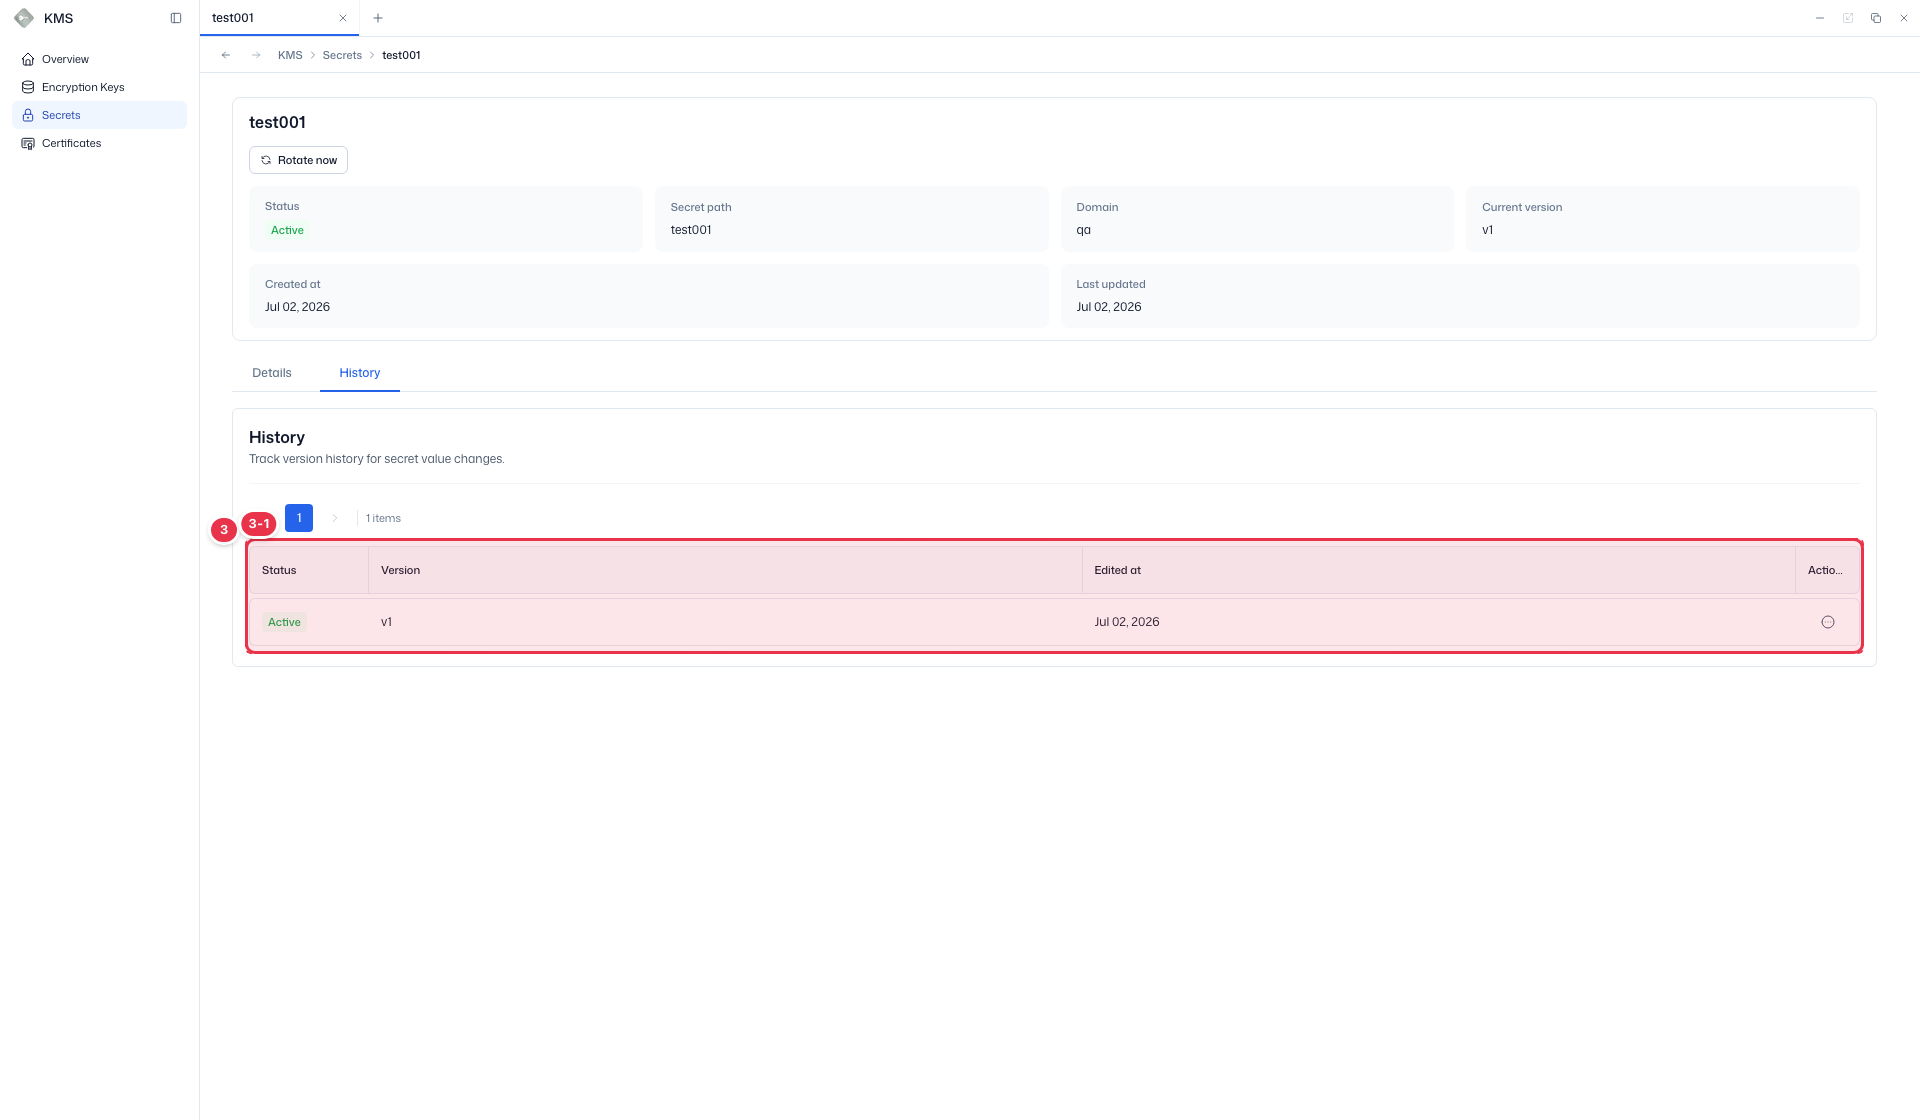The image size is (1920, 1120).
Task: Close the test001 tab
Action: [343, 18]
